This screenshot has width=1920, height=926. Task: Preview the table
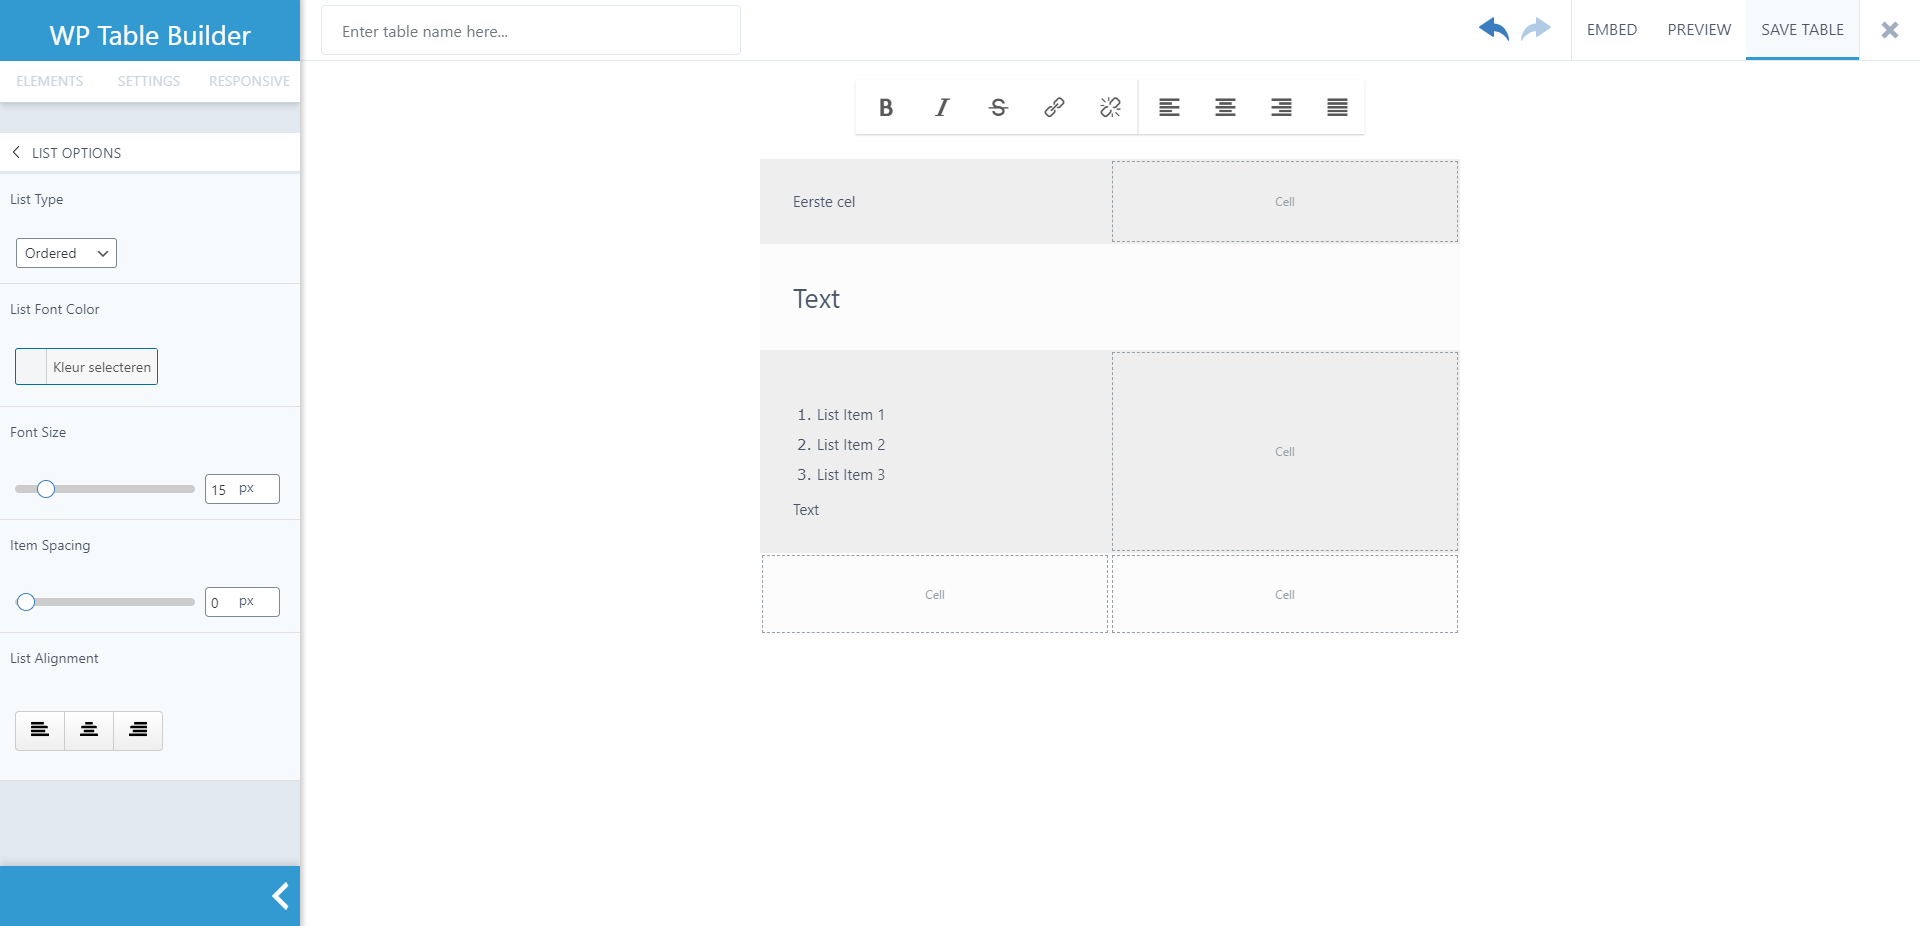[1699, 30]
